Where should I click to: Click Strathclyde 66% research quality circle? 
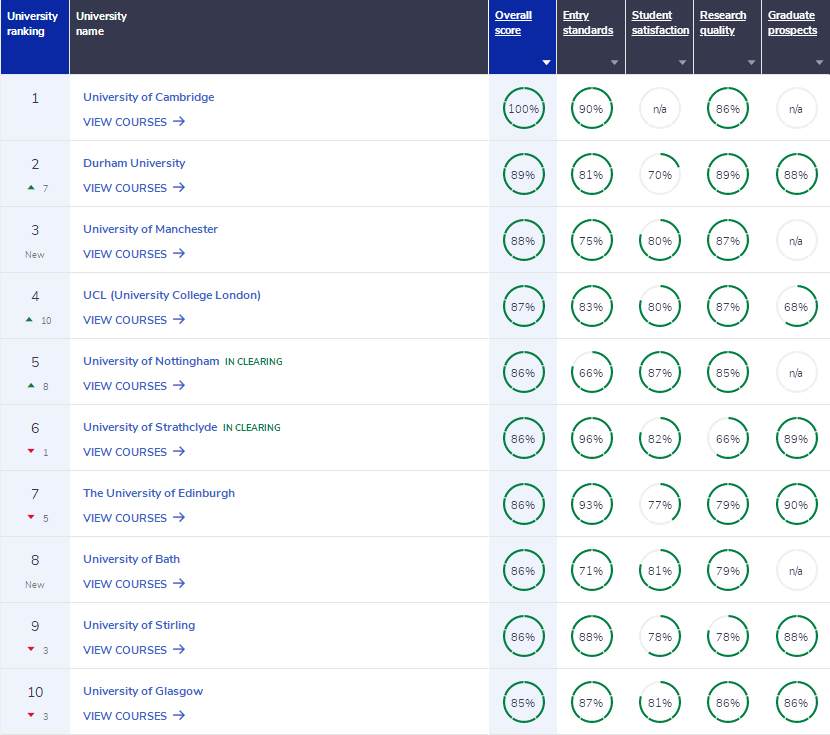click(728, 439)
